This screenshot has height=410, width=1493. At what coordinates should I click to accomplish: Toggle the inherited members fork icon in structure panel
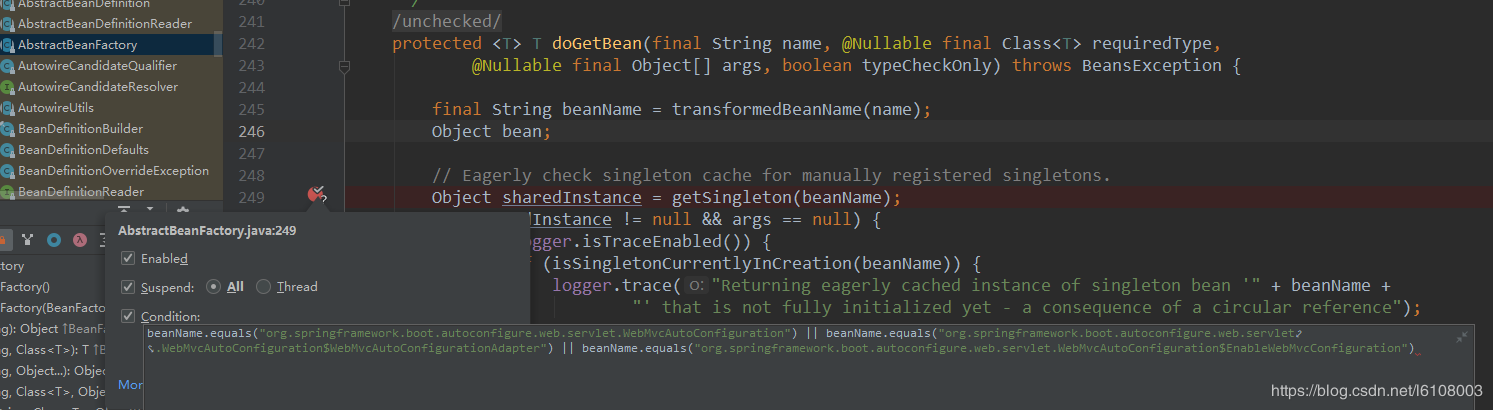point(27,240)
